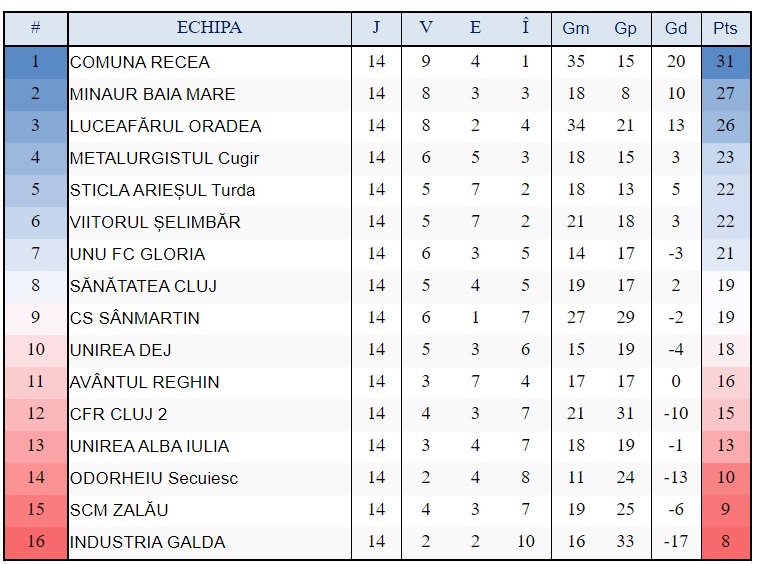Click the # rank column header
Screen dimensions: 758x564
coord(35,28)
